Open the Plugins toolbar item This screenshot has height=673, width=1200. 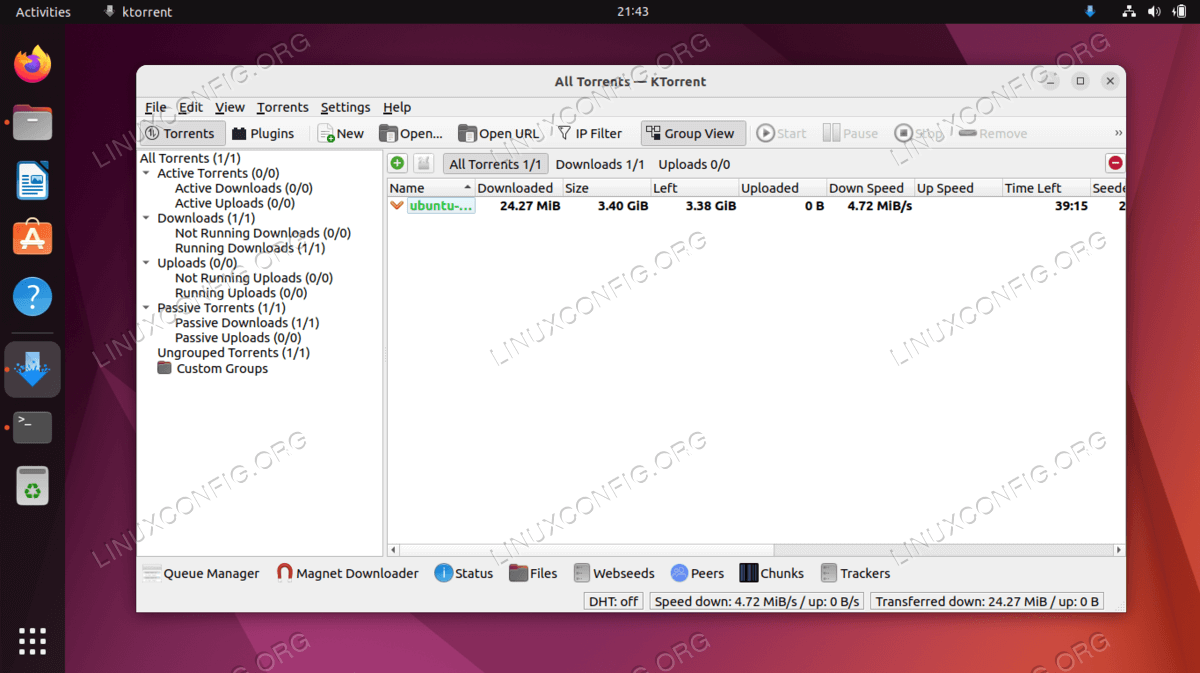point(262,133)
